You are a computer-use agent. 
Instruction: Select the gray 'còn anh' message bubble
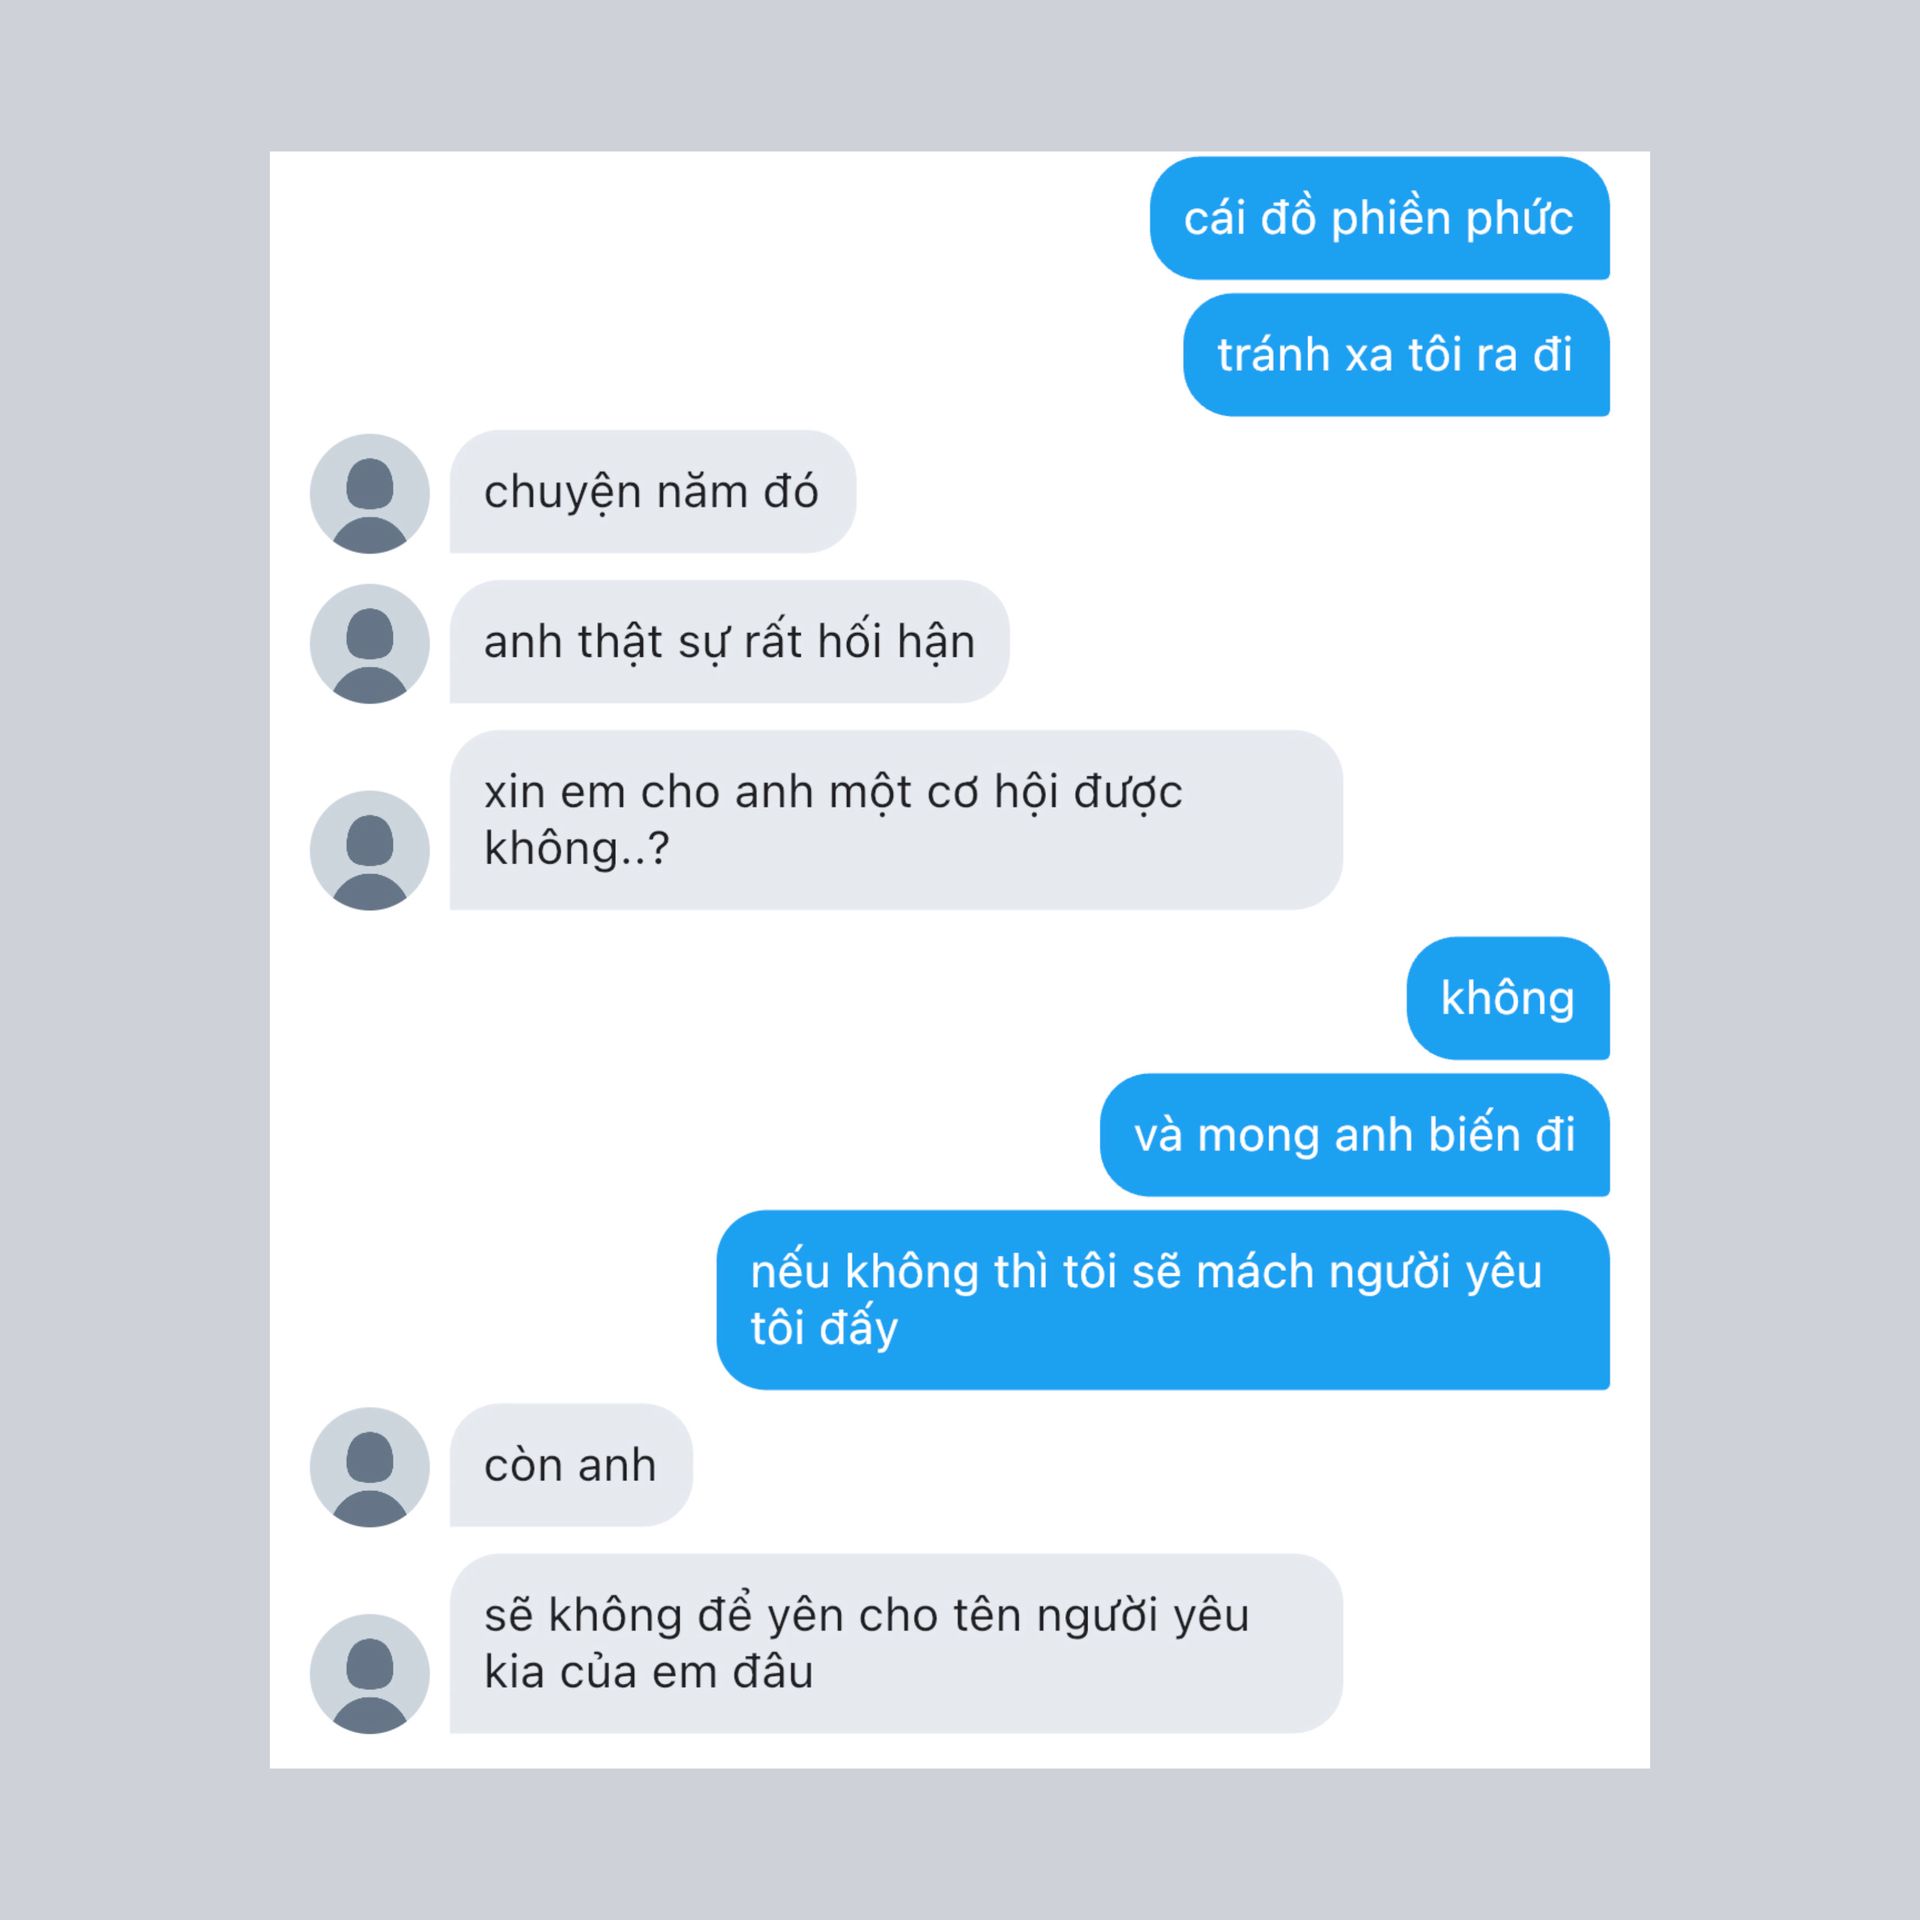[571, 1465]
